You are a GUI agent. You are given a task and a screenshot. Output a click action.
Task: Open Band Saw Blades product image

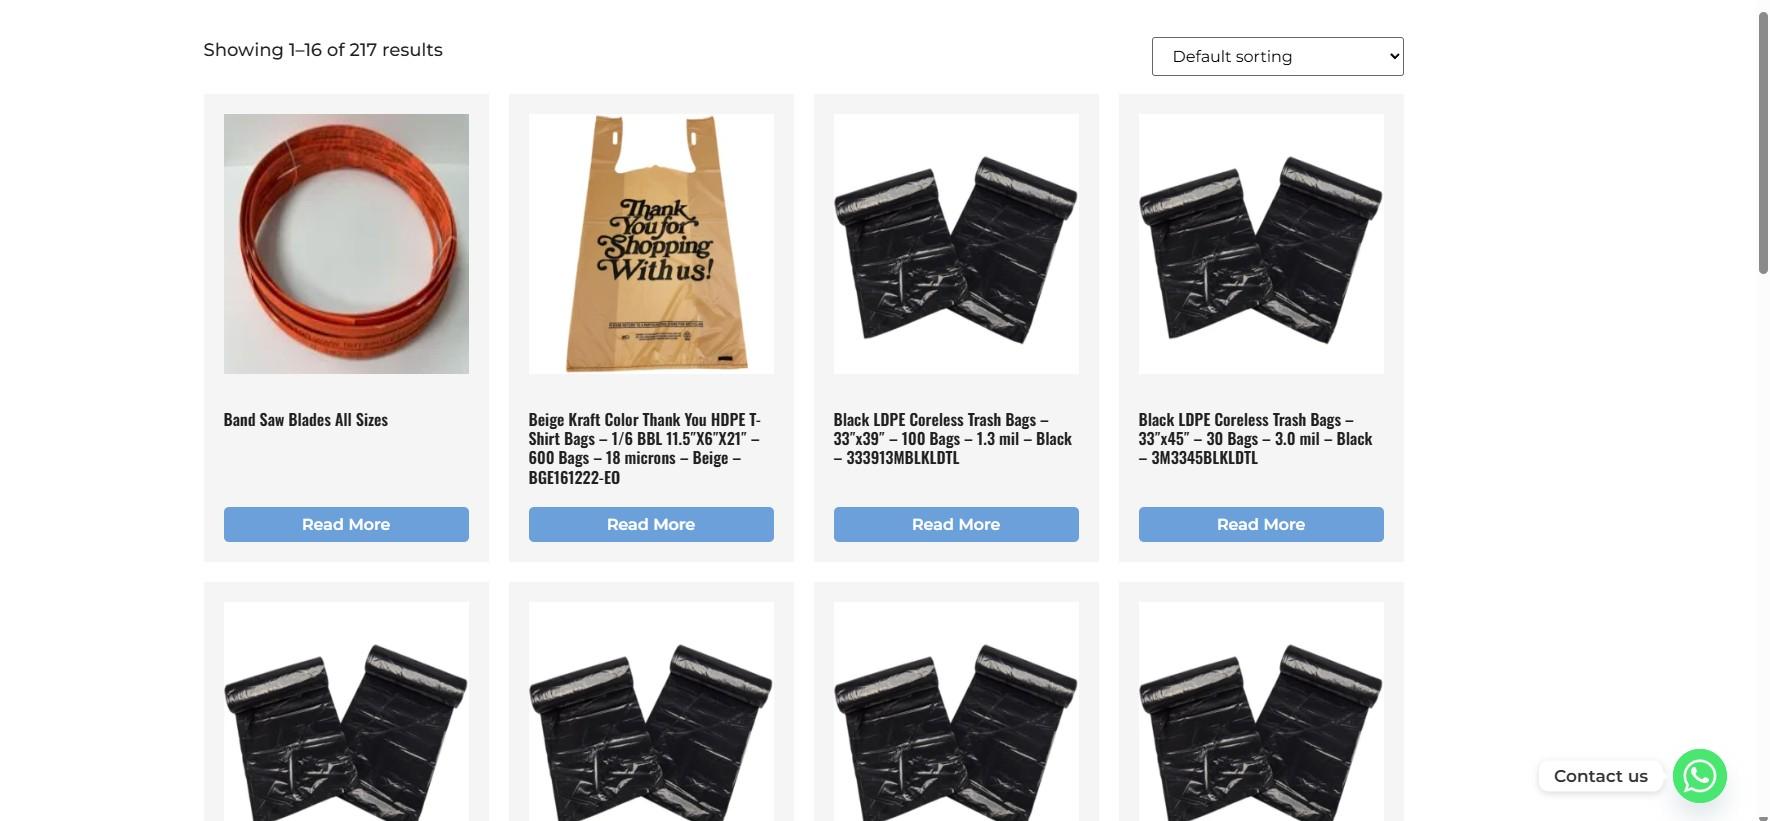(346, 244)
